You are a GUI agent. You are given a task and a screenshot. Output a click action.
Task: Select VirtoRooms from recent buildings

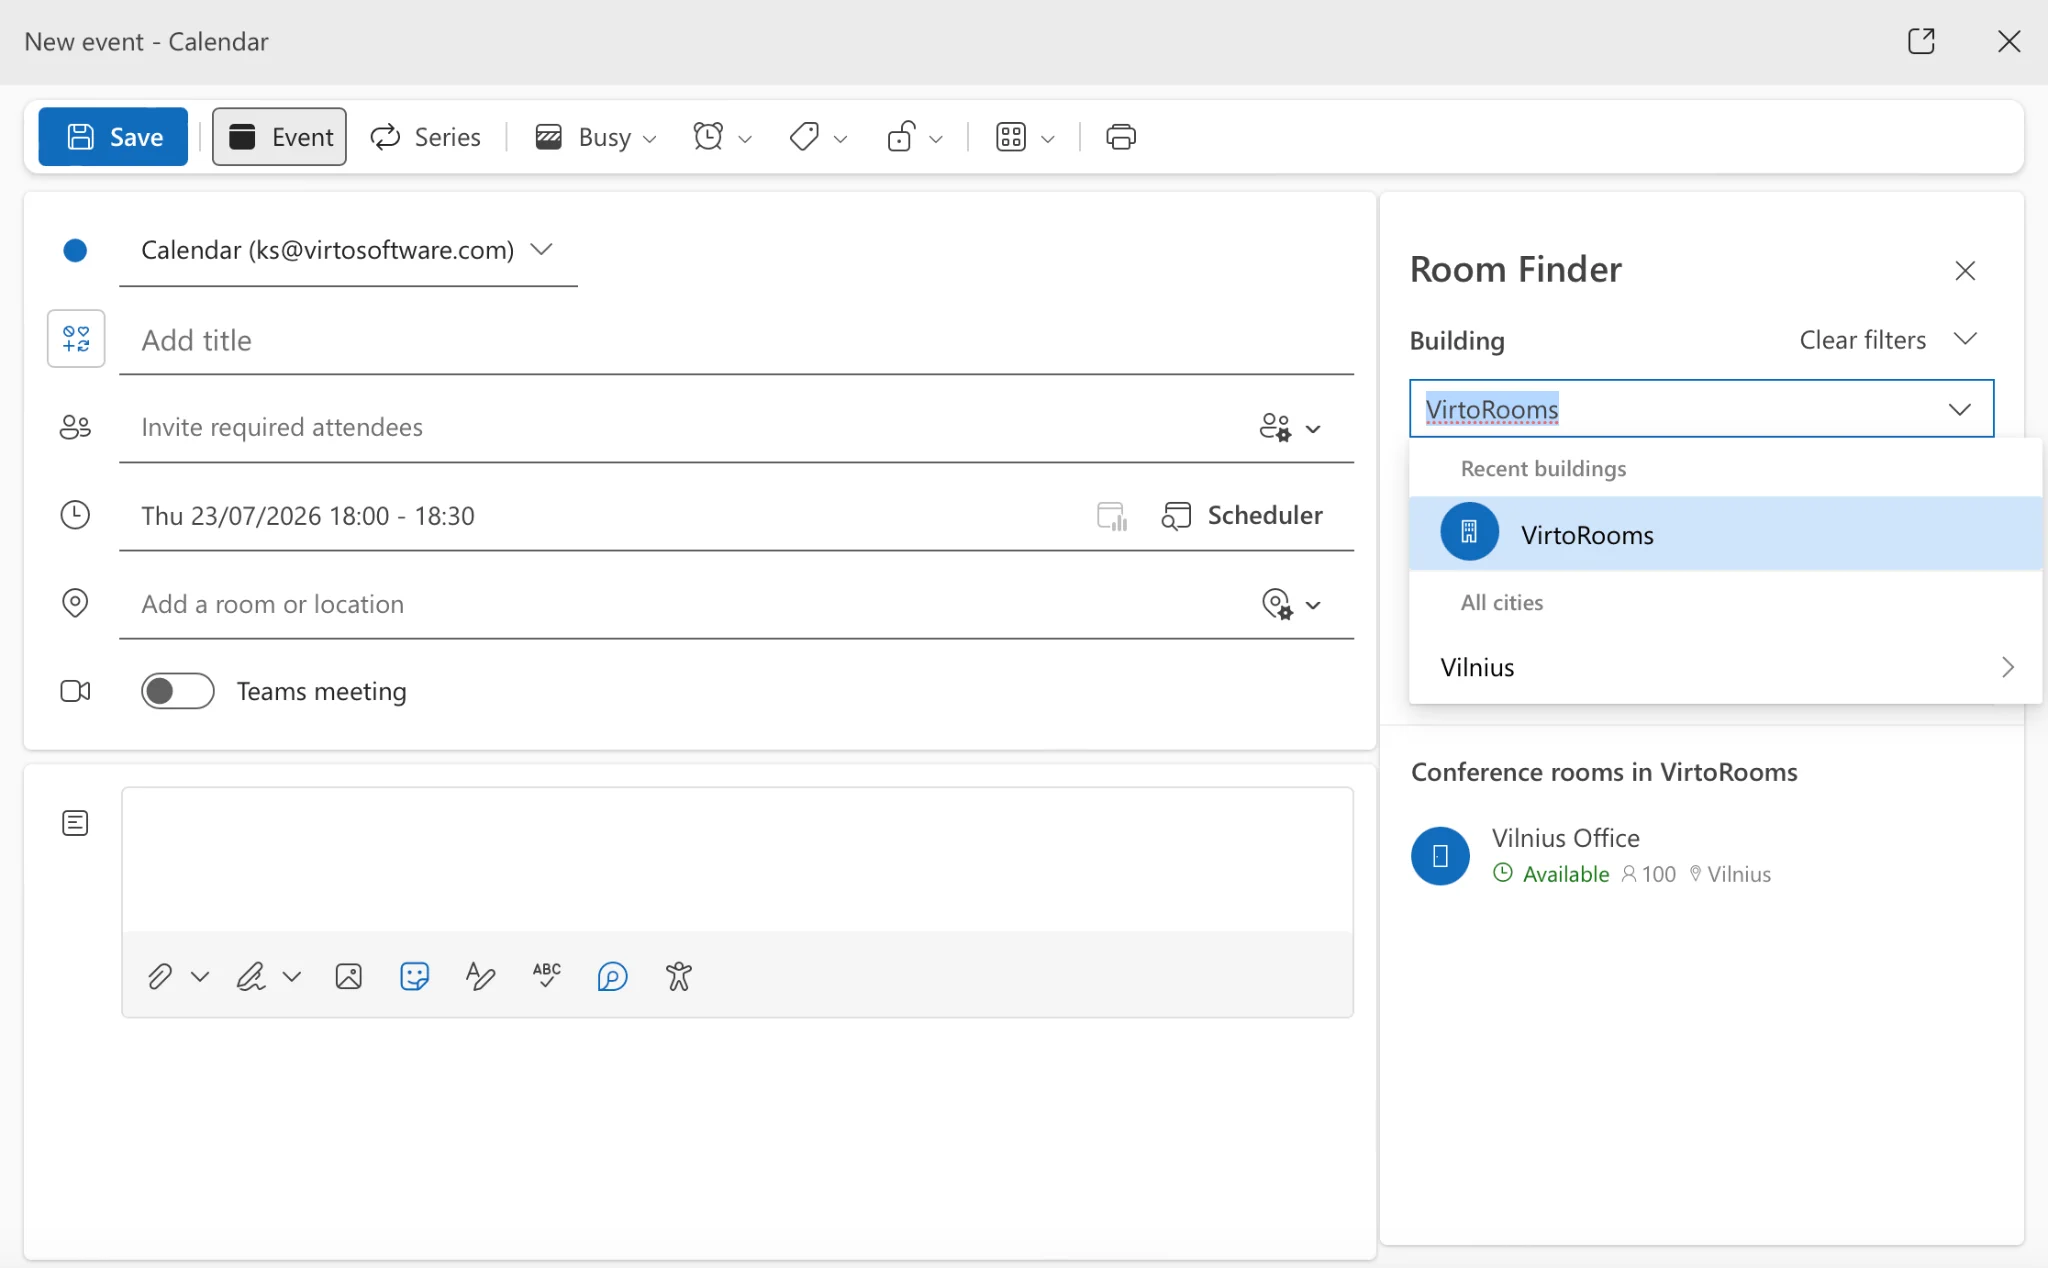[1725, 534]
